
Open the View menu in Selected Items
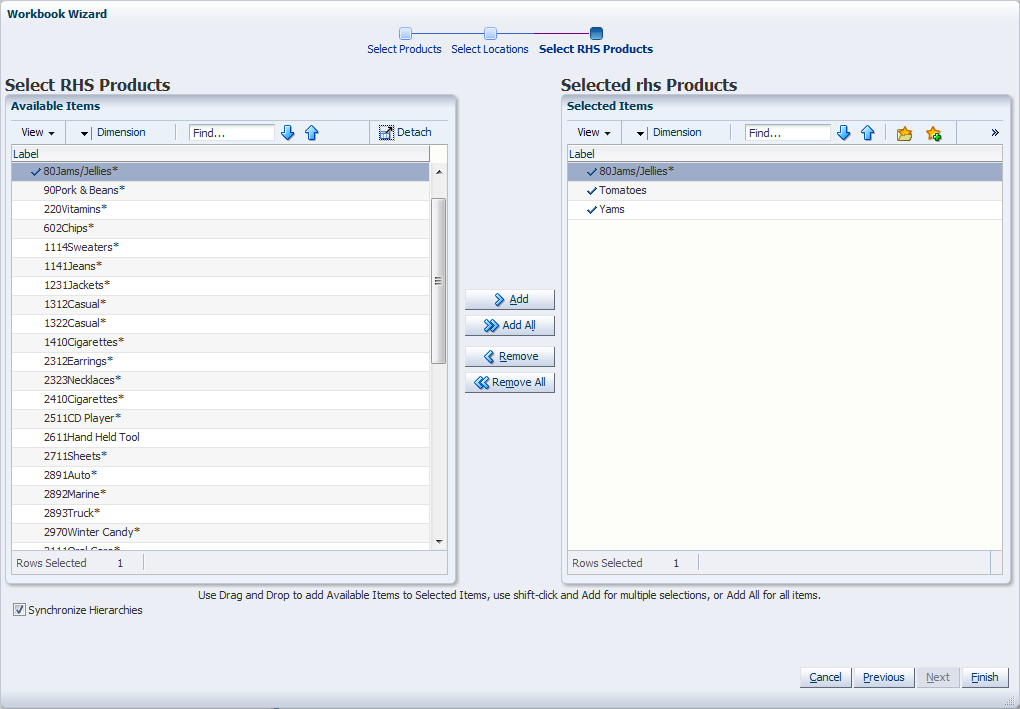pyautogui.click(x=594, y=132)
